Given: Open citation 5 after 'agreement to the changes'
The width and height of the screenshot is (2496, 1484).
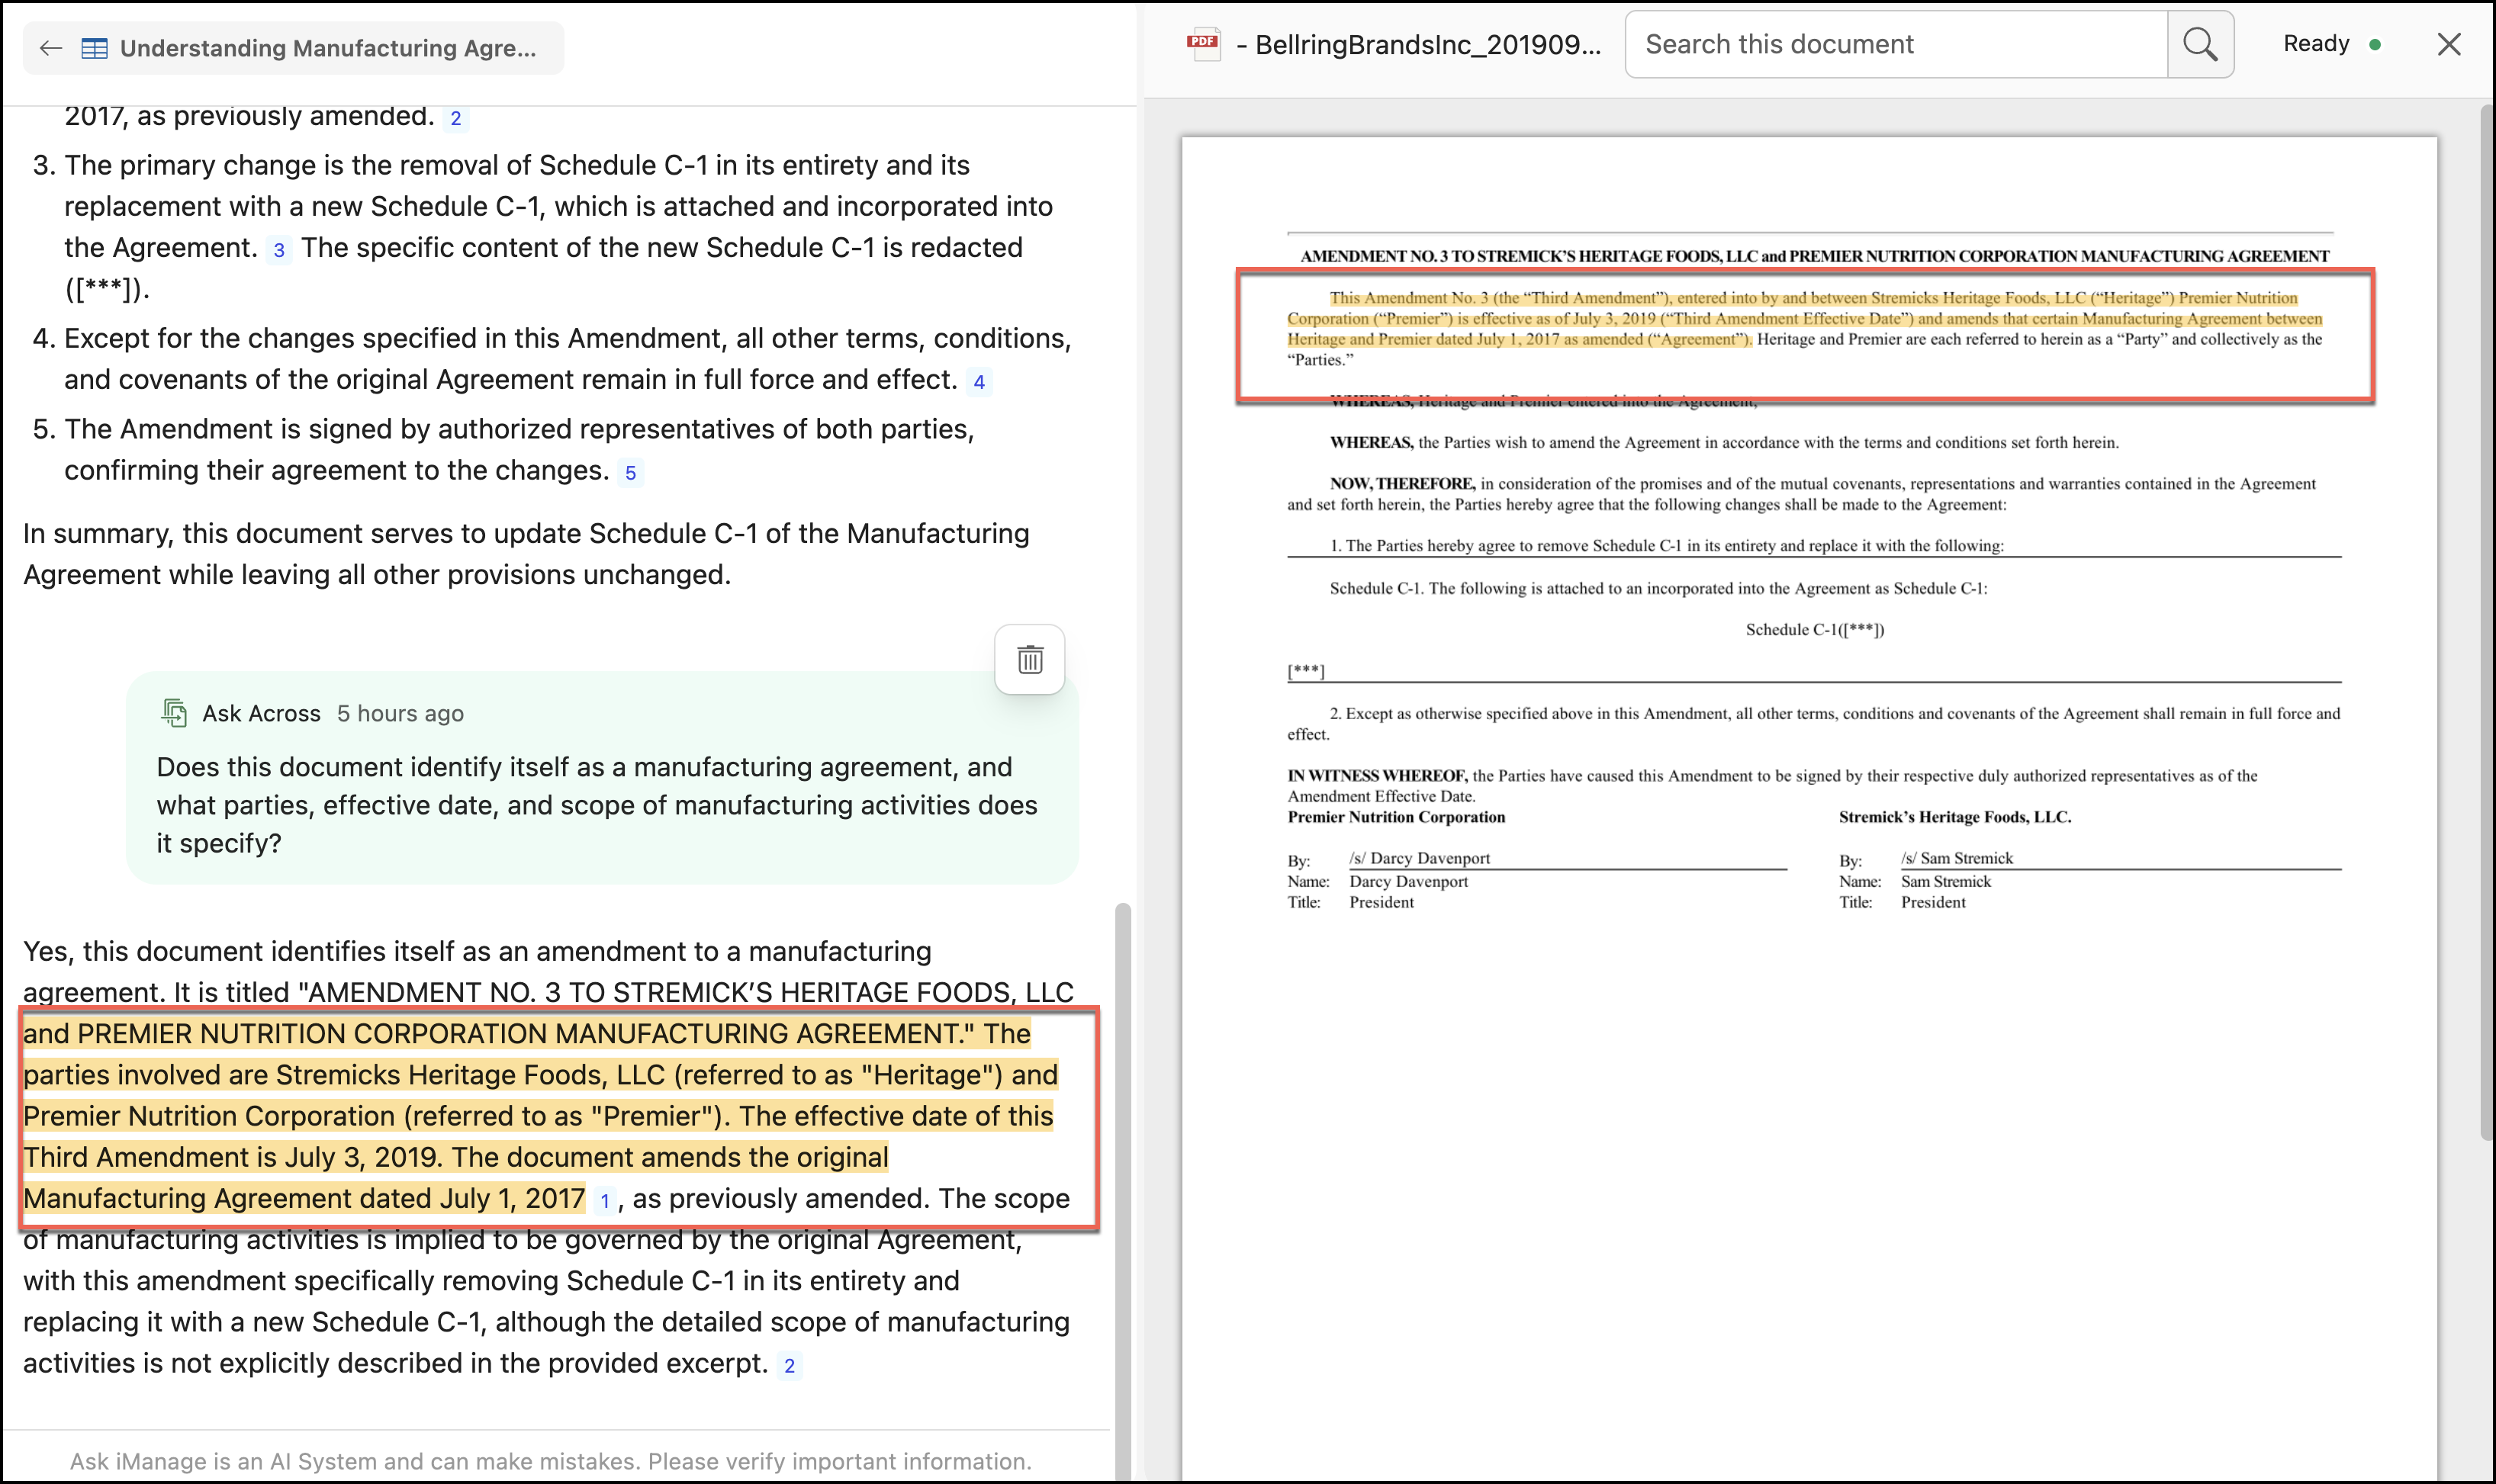Looking at the screenshot, I should pyautogui.click(x=631, y=473).
